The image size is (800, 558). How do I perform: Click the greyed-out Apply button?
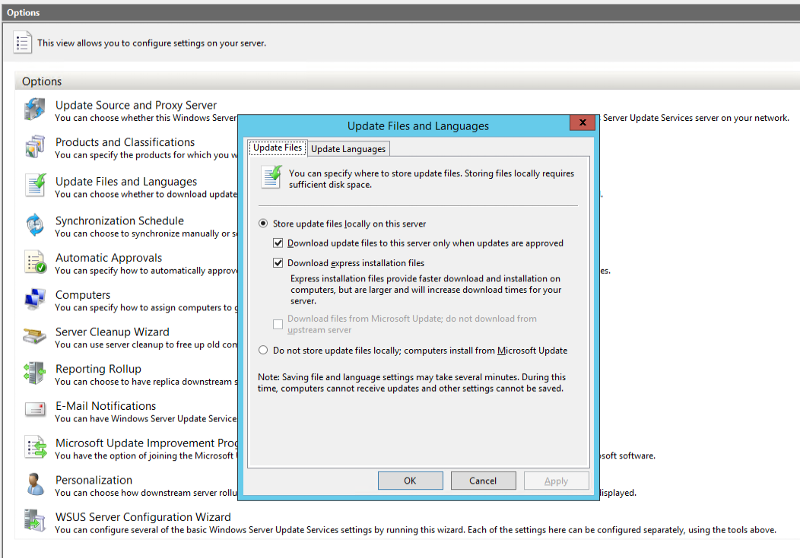(556, 480)
